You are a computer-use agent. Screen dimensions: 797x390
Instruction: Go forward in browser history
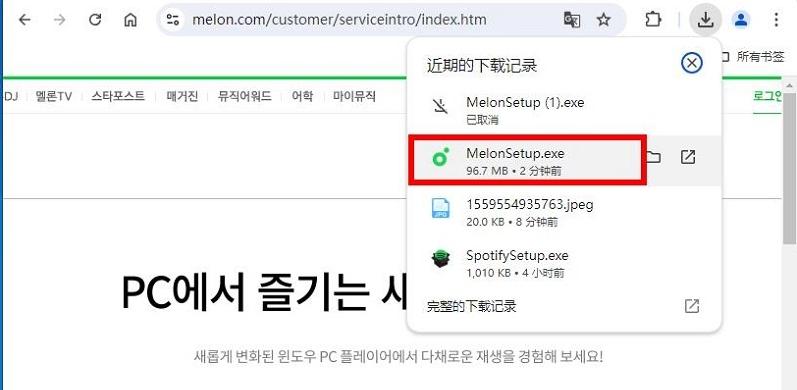tap(60, 20)
